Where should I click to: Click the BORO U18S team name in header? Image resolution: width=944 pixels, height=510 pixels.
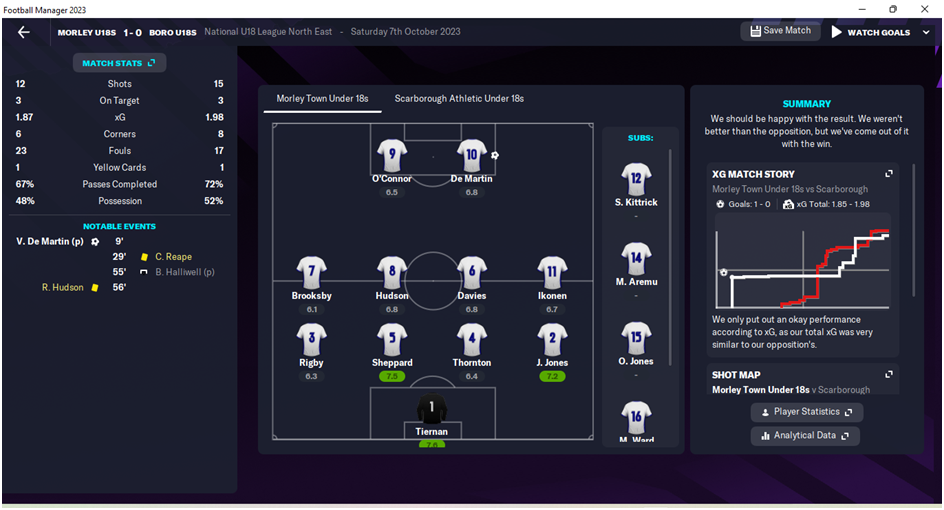173,33
